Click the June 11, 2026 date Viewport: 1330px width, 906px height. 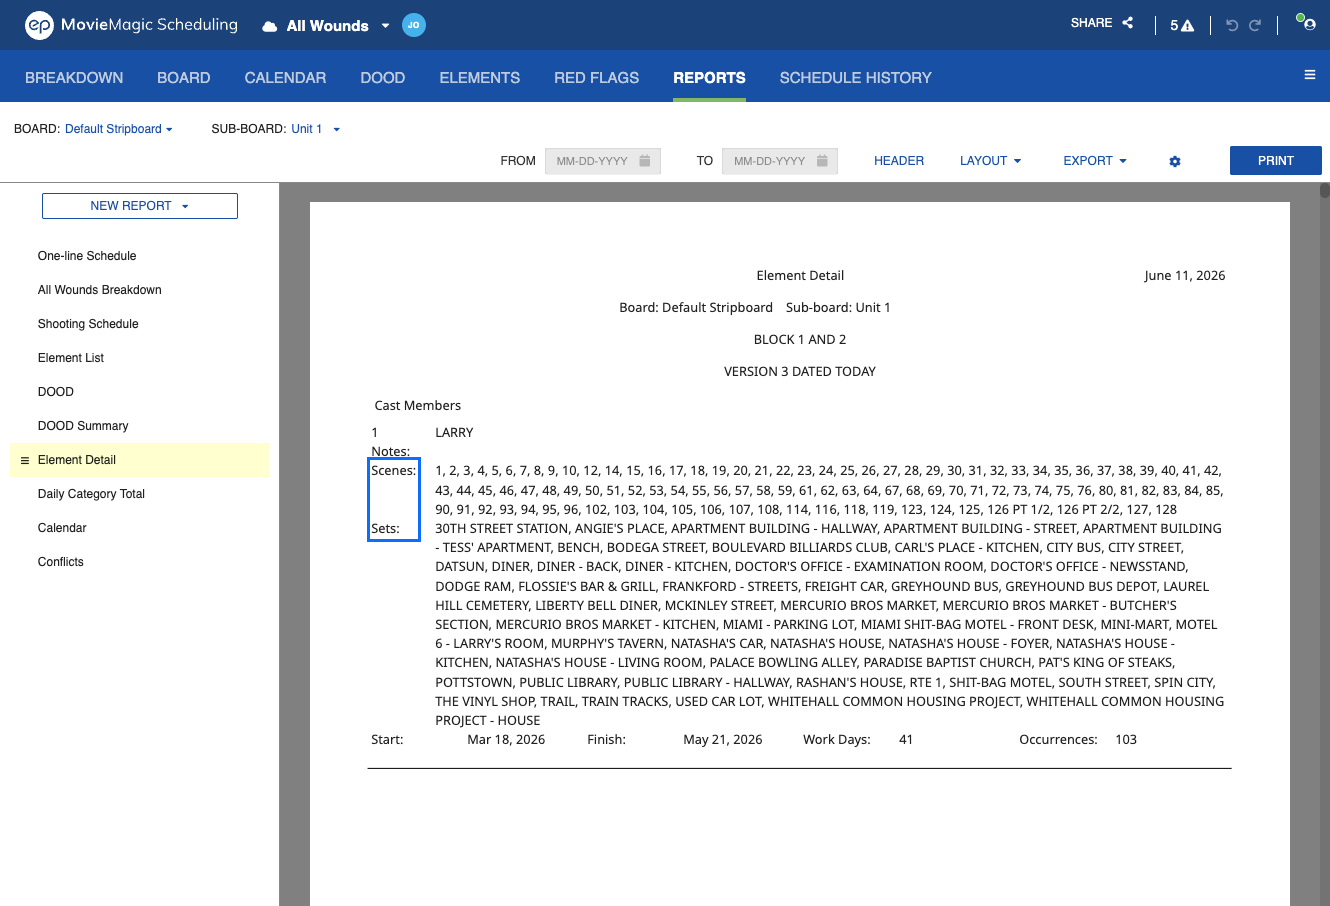pyautogui.click(x=1185, y=276)
